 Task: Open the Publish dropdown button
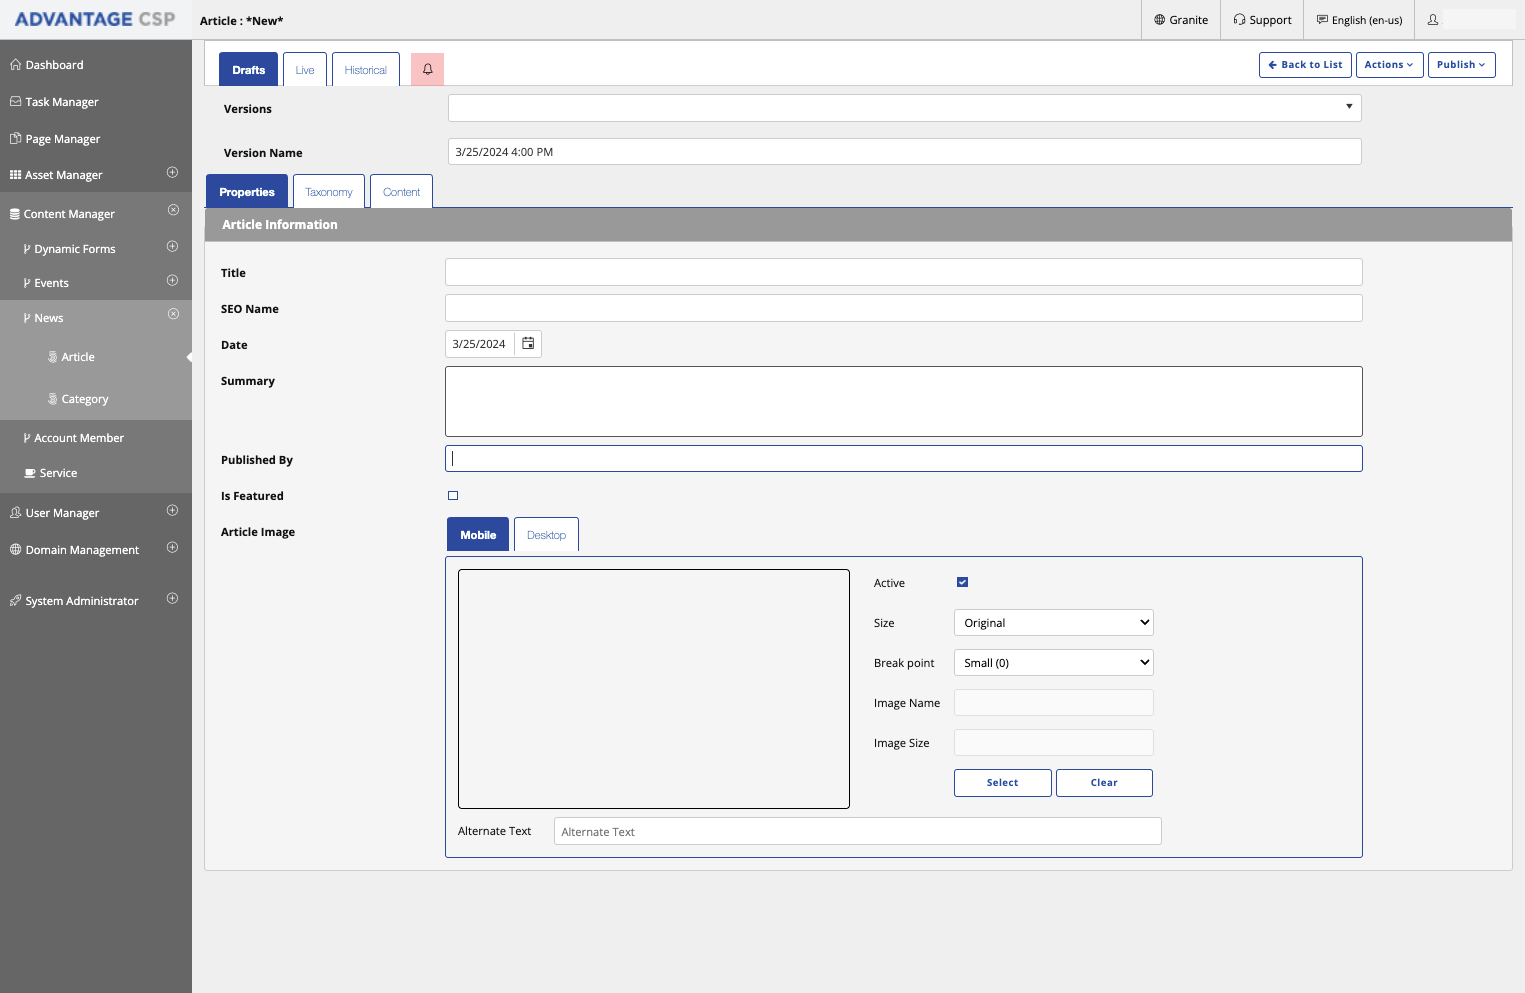tap(1461, 65)
